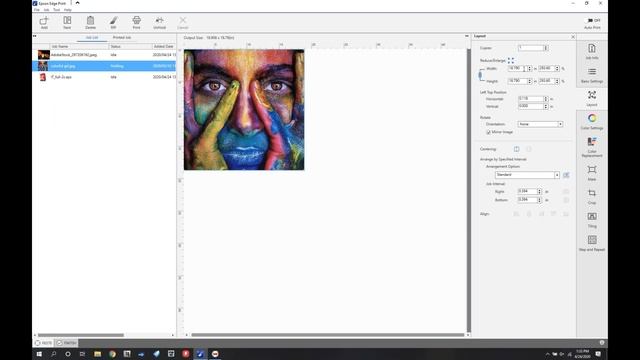
Task: Click the preview area horizontal scrollbar
Action: pyautogui.click(x=328, y=335)
